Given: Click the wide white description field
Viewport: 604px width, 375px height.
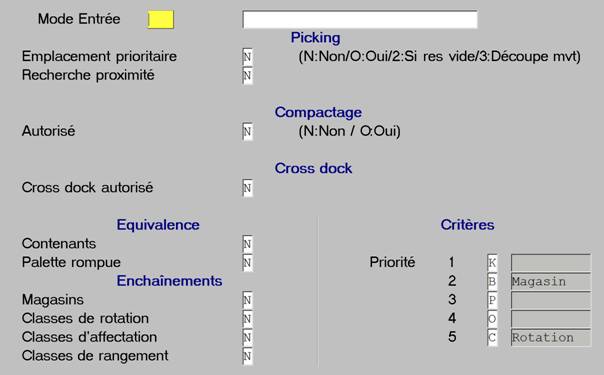Looking at the screenshot, I should 360,19.
